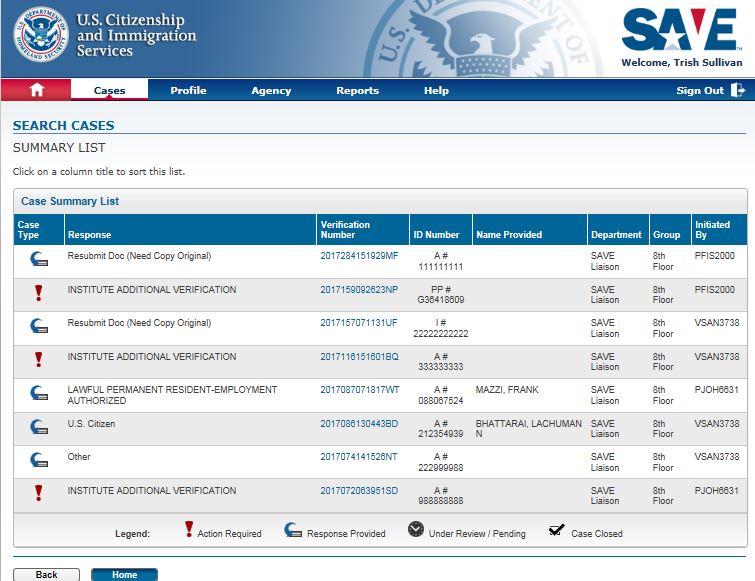Open verification number 2017074141526NT
The width and height of the screenshot is (755, 581).
(x=359, y=457)
